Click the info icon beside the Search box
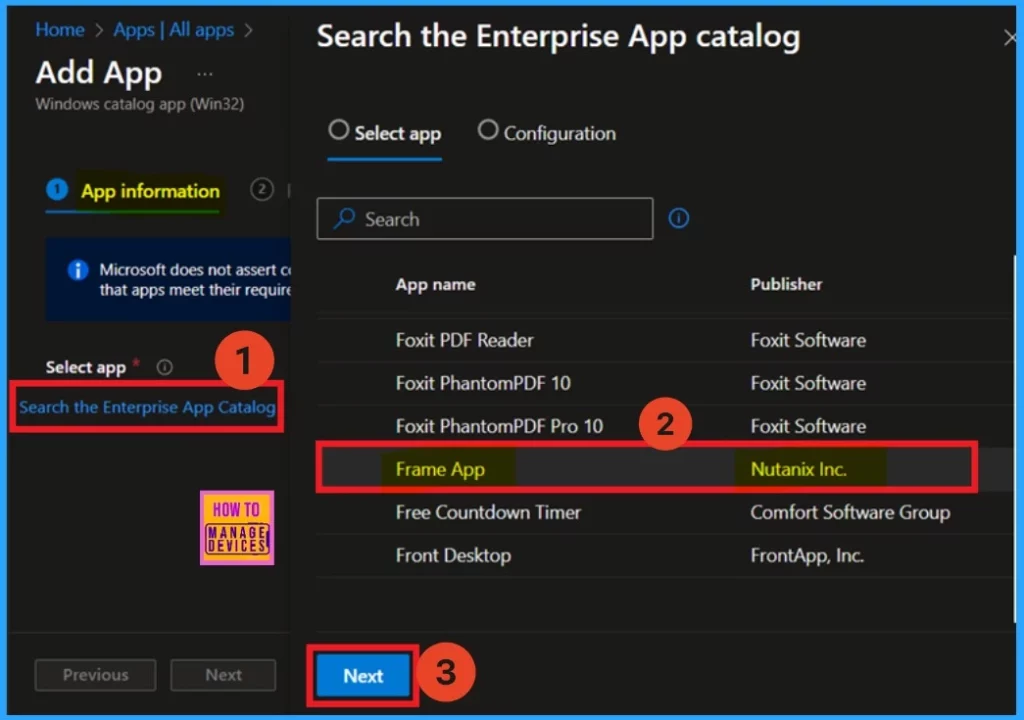 [679, 218]
